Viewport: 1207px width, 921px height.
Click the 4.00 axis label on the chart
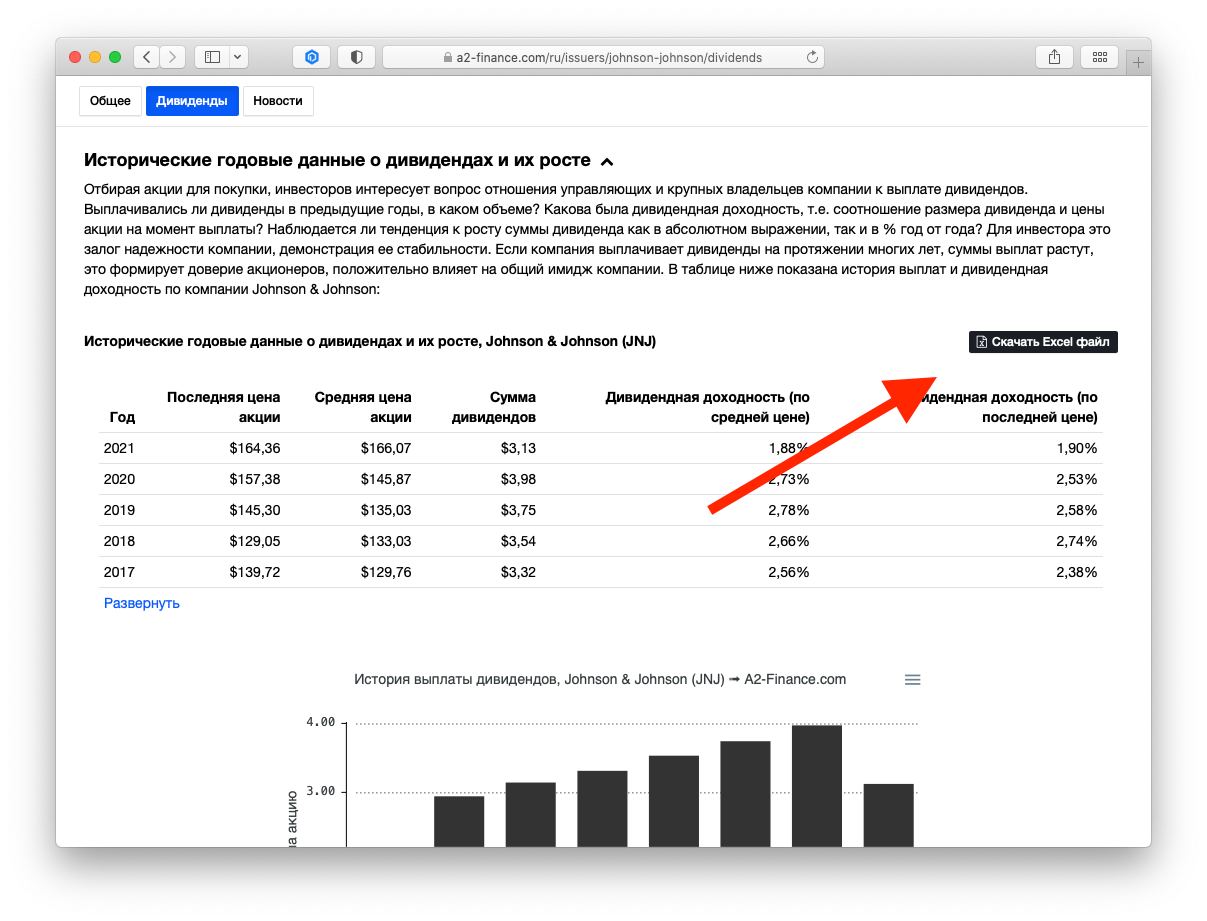tap(320, 722)
